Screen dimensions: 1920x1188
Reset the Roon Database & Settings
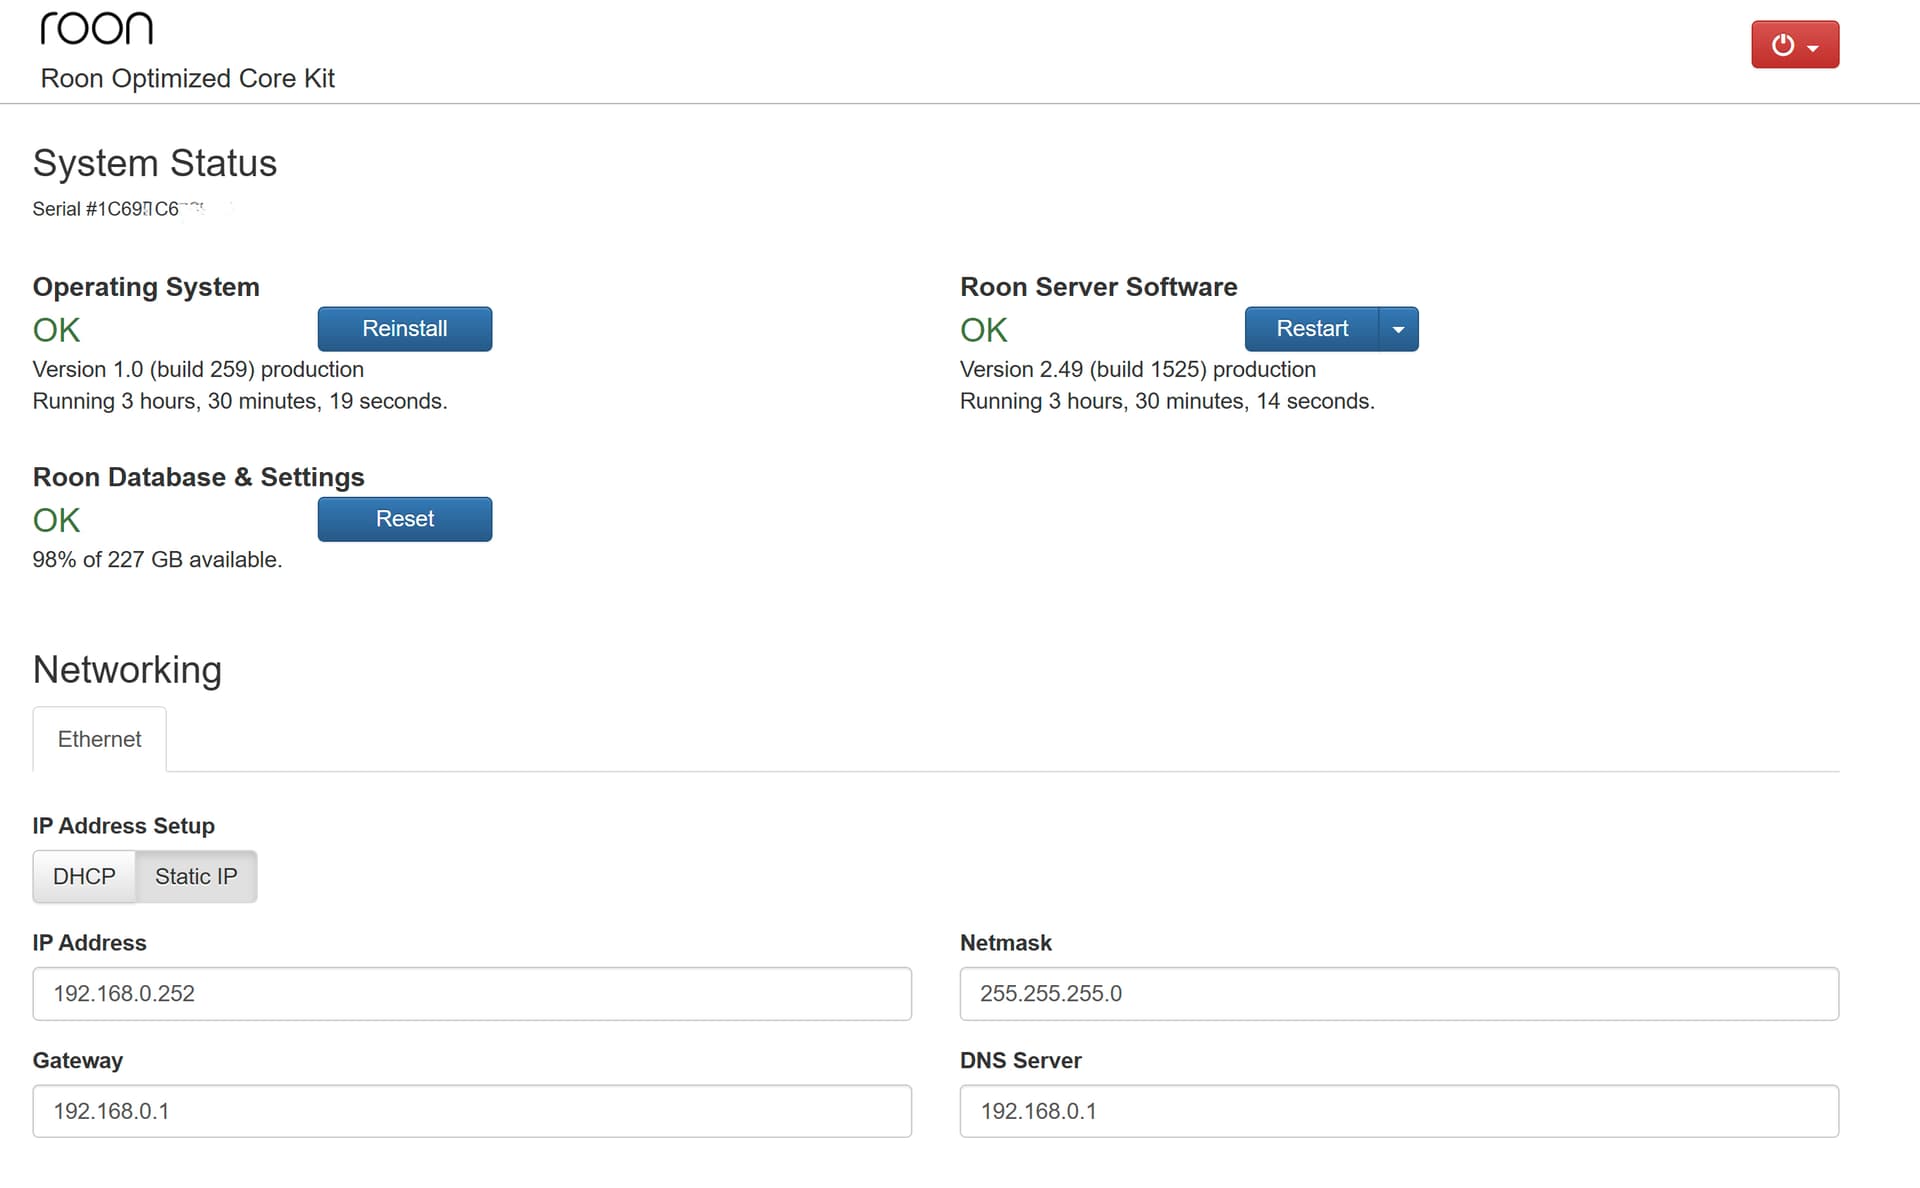pos(405,519)
